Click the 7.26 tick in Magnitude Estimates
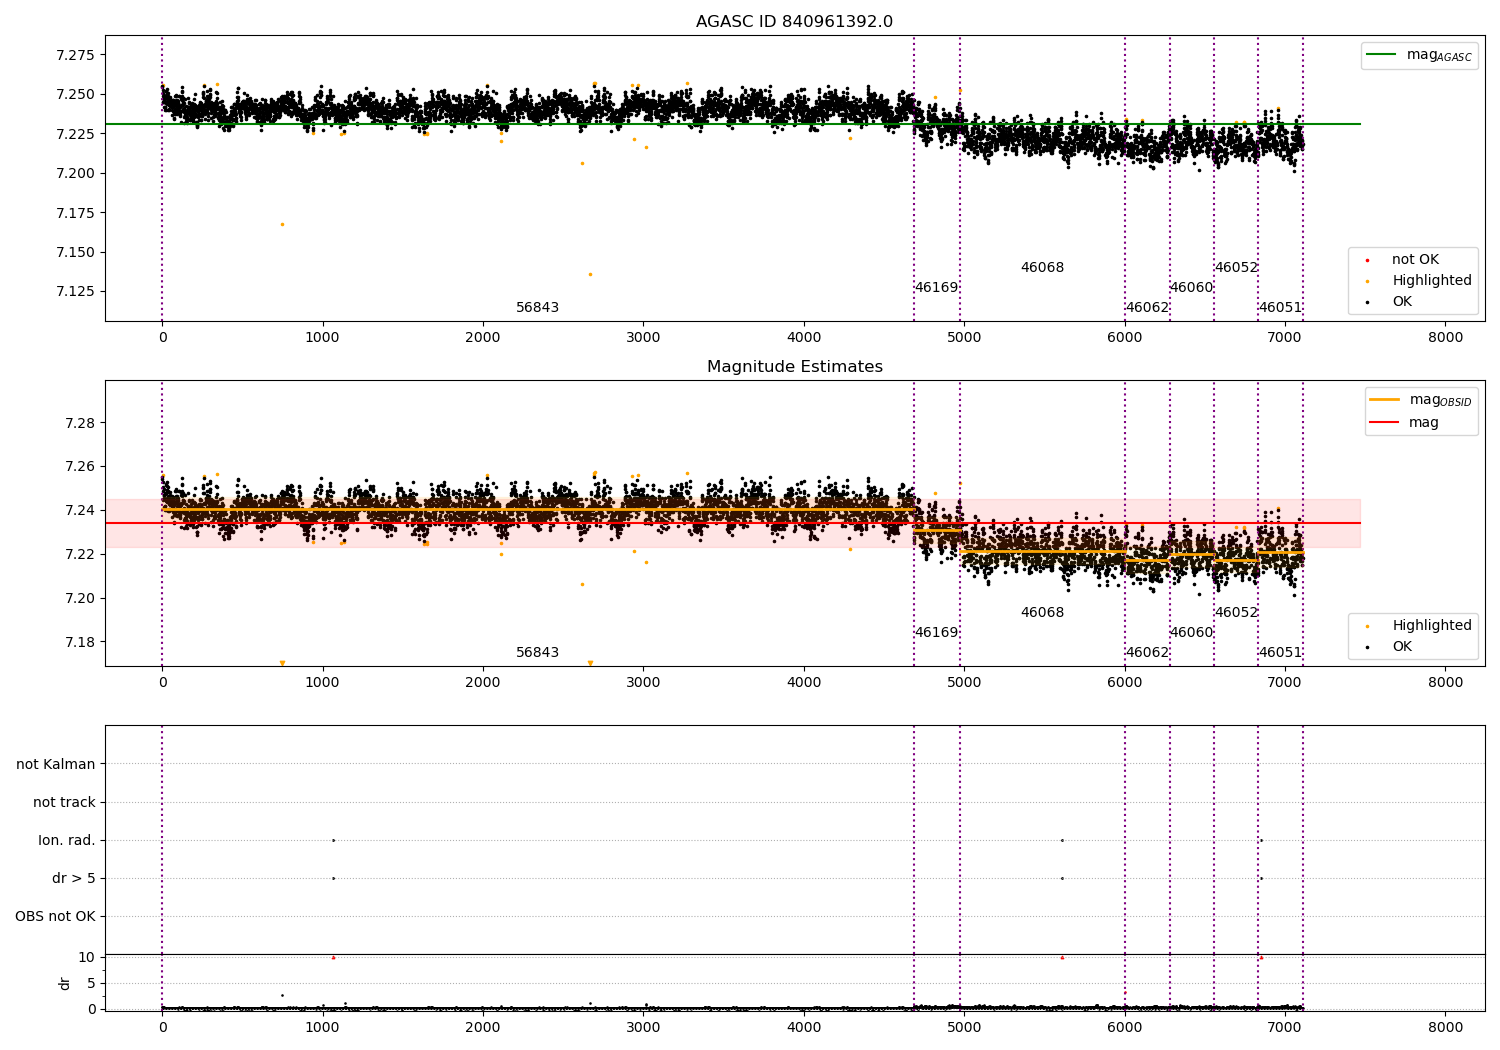This screenshot has width=1500, height=1050. tap(80, 467)
